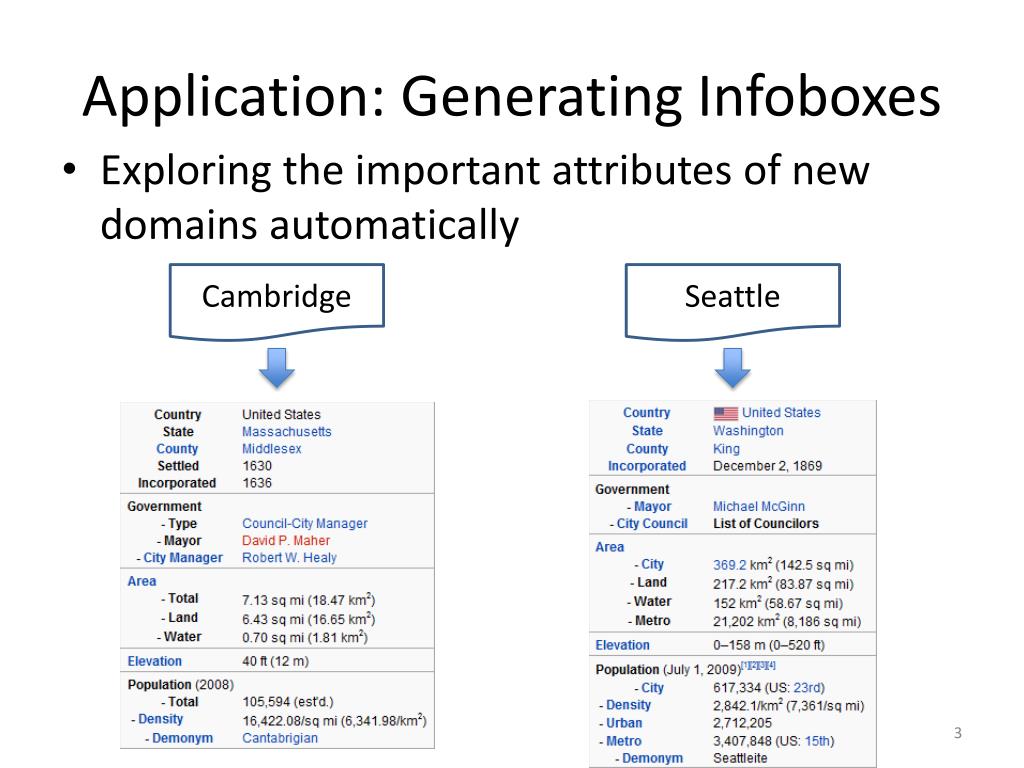Click the Government heading in Cambridge infobox

point(165,507)
